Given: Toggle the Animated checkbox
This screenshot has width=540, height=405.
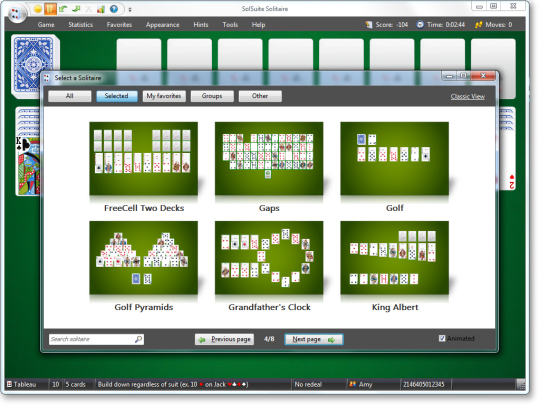Looking at the screenshot, I should 442,339.
